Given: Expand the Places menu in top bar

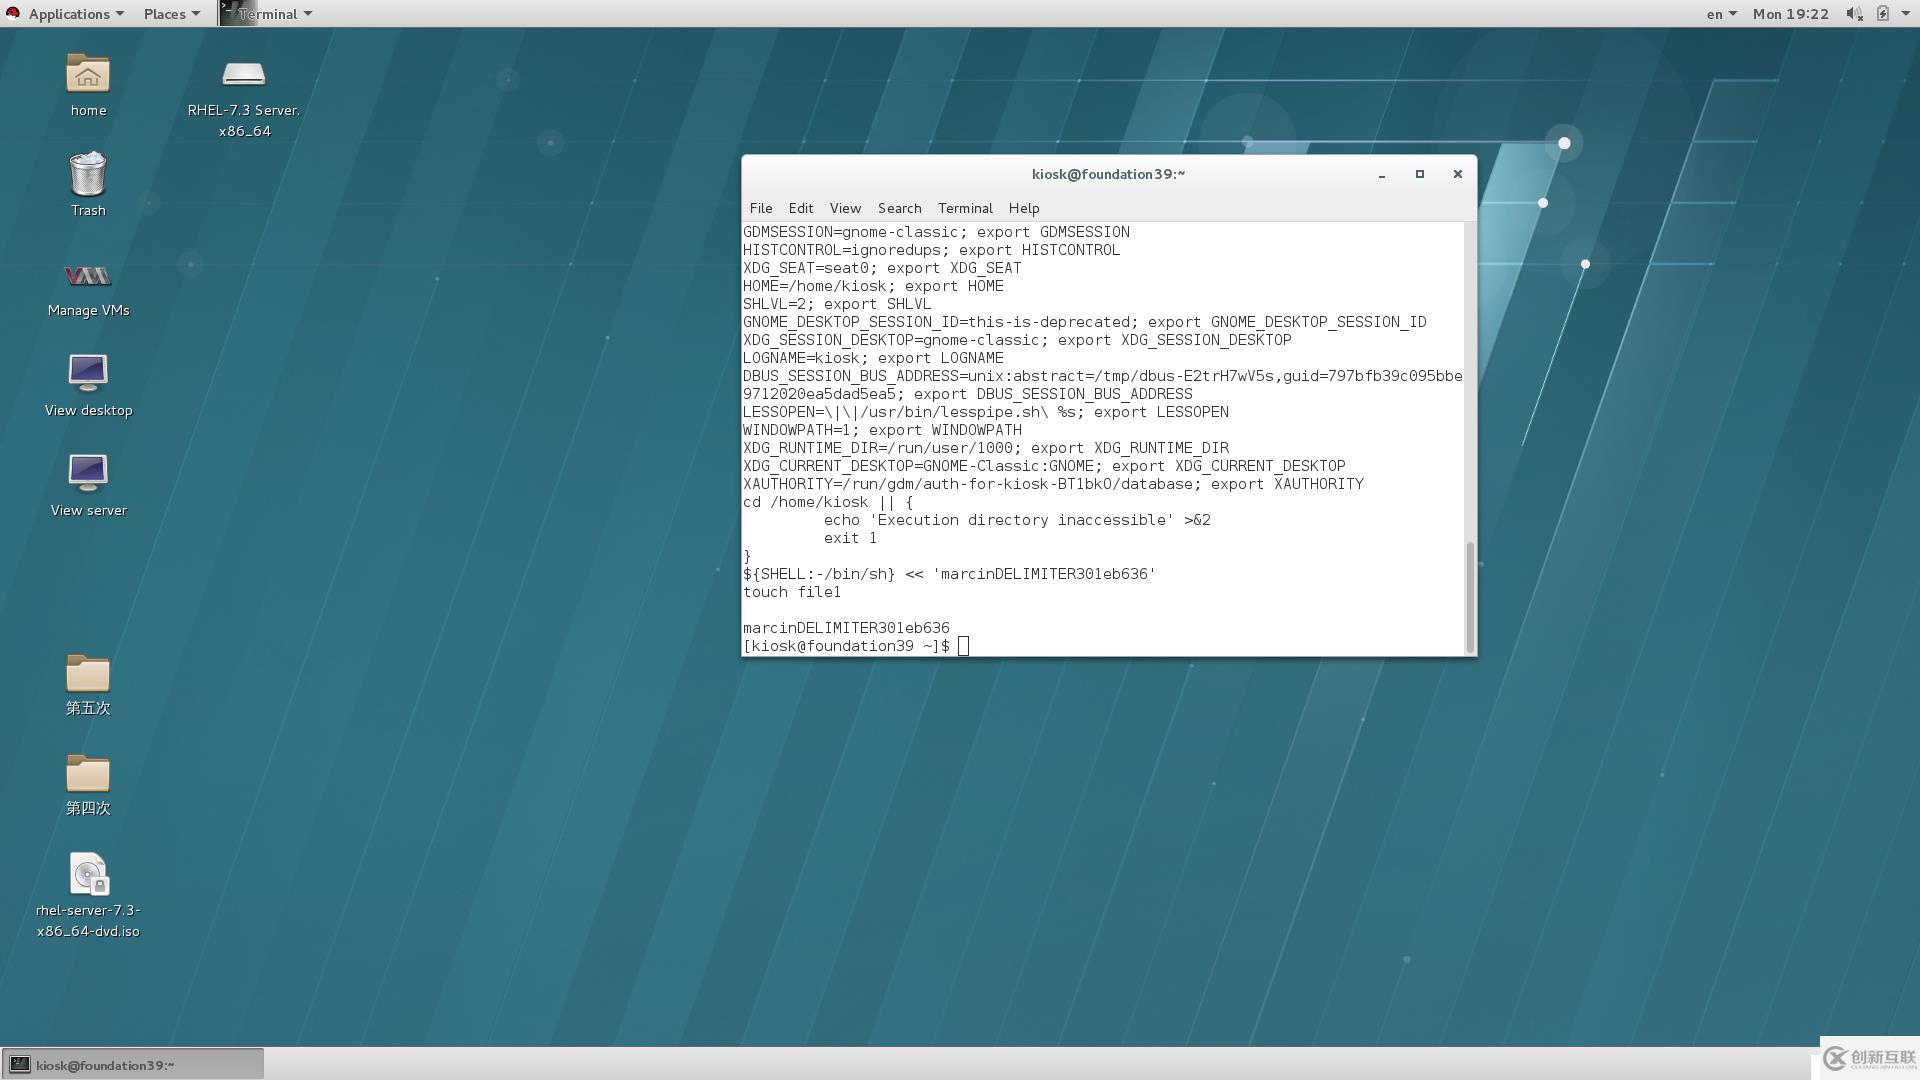Looking at the screenshot, I should coord(165,13).
